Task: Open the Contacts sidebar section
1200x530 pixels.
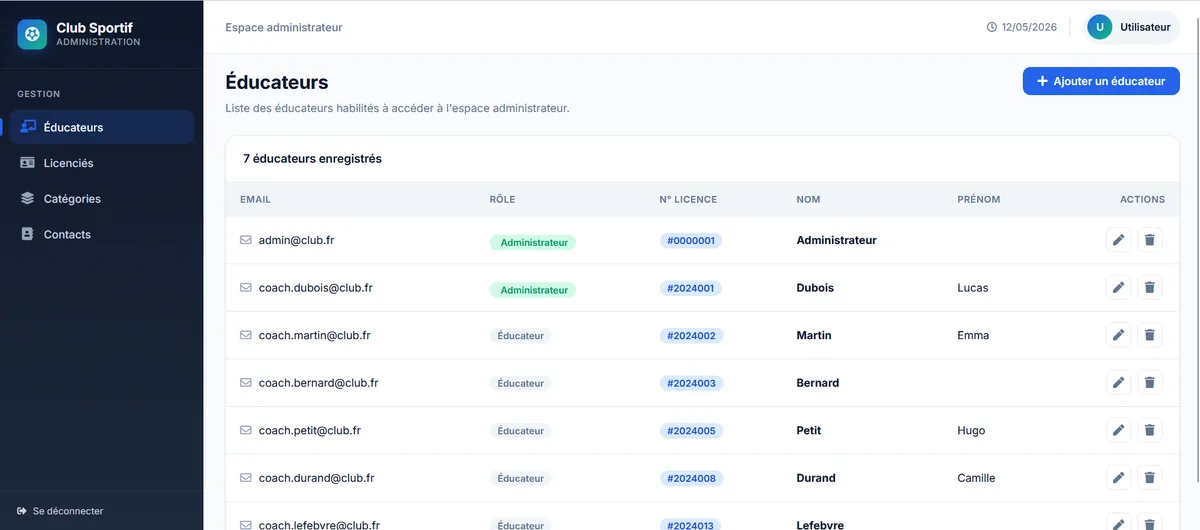Action: pyautogui.click(x=102, y=234)
